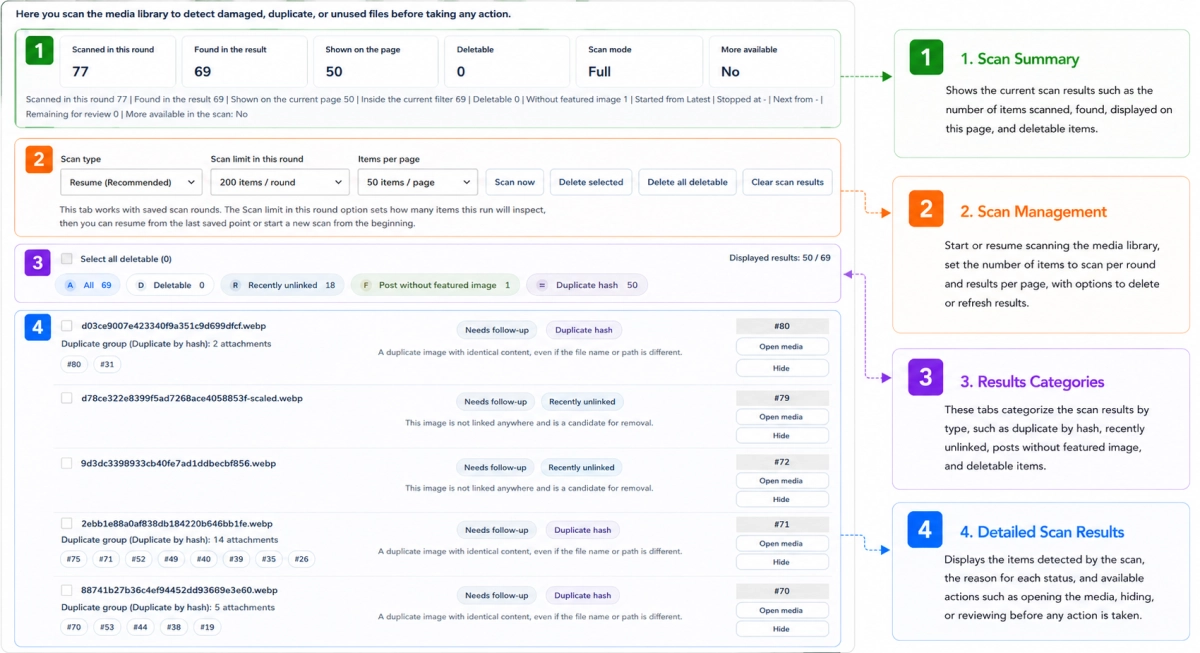Tick checkbox for d03ce9007e423340f9a351c9d699dfcf.webp

click(67, 326)
